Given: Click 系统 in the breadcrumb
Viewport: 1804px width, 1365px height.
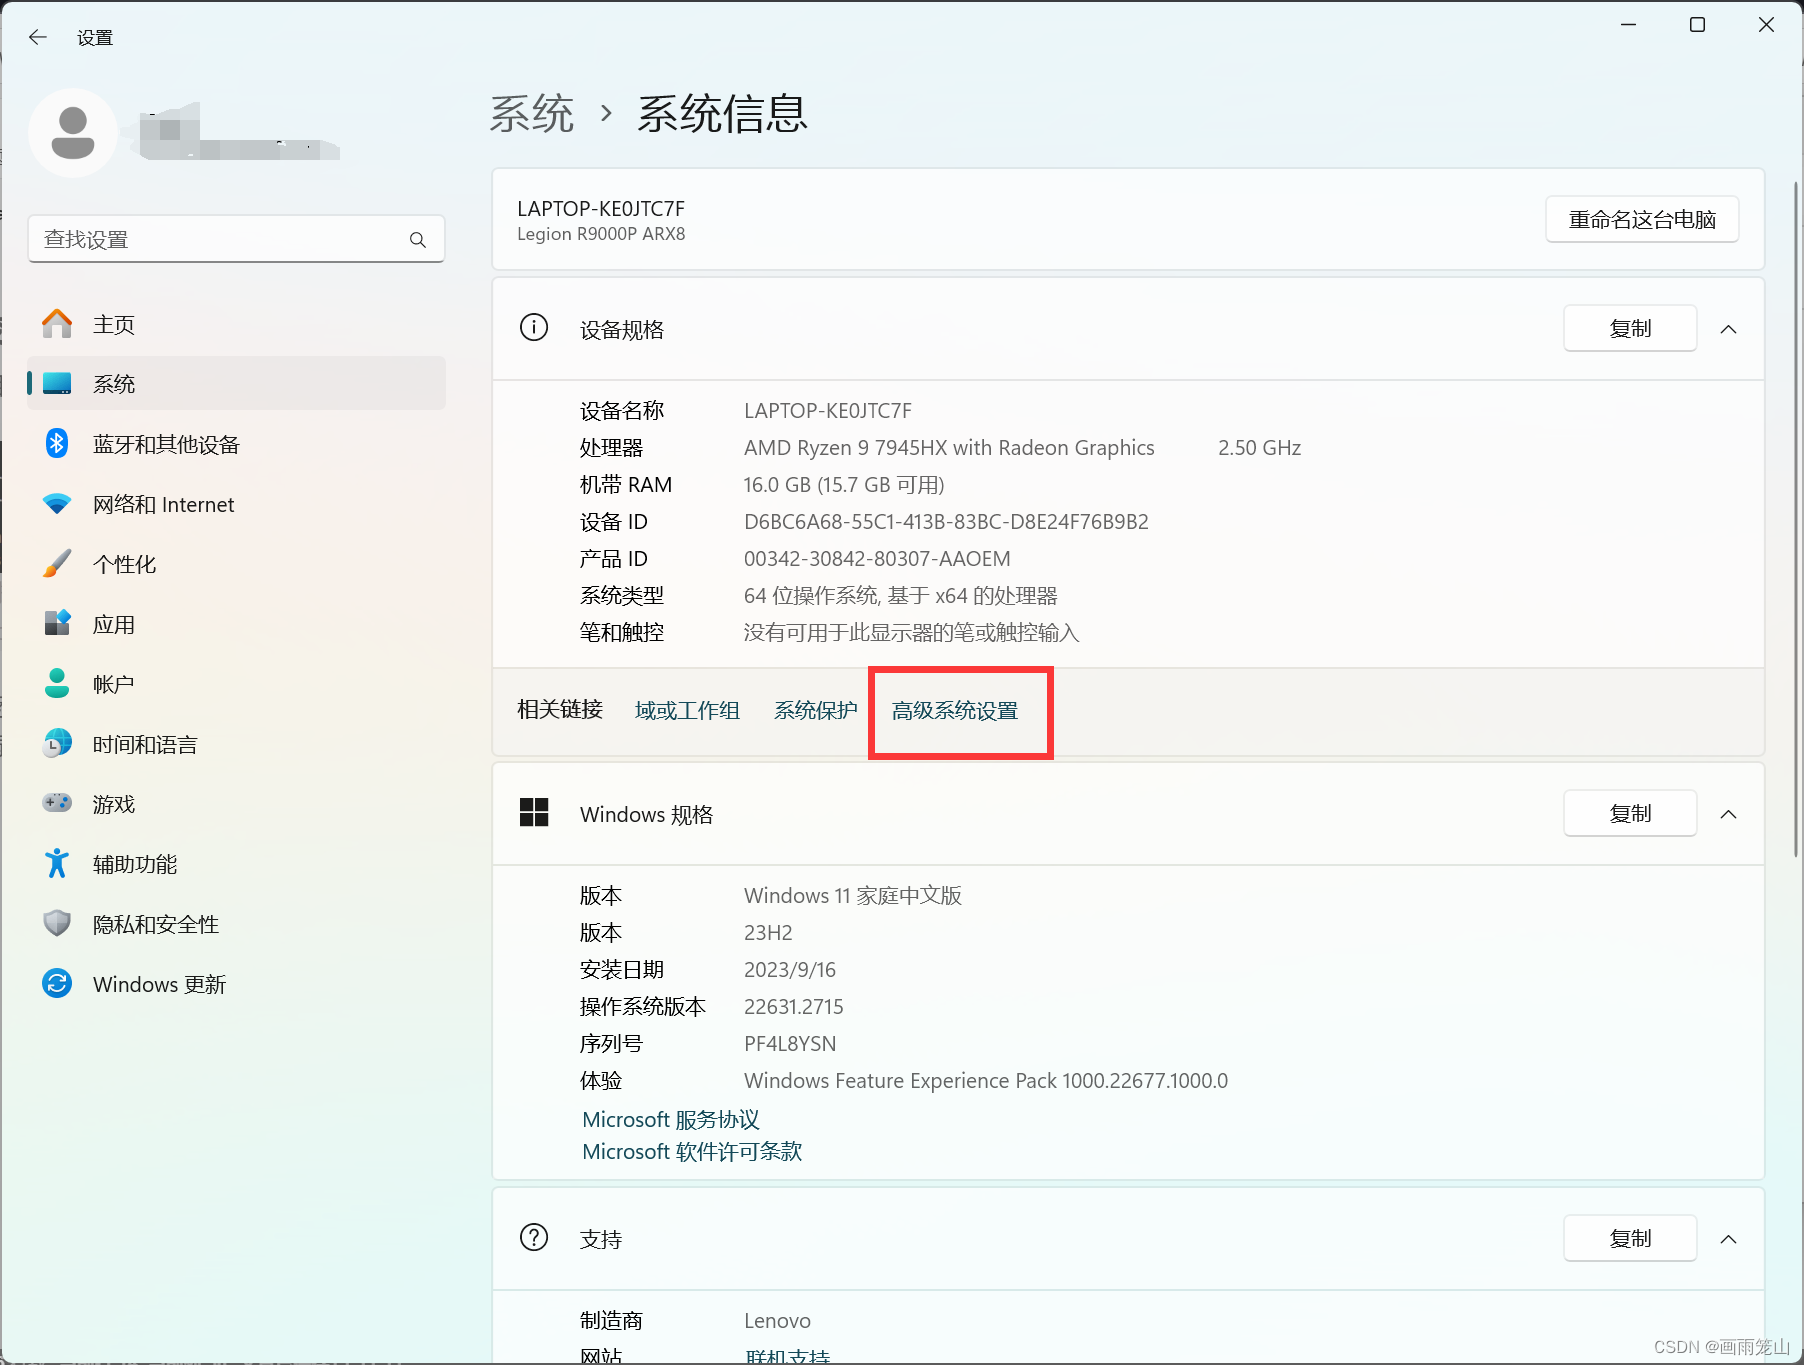Looking at the screenshot, I should coord(532,113).
